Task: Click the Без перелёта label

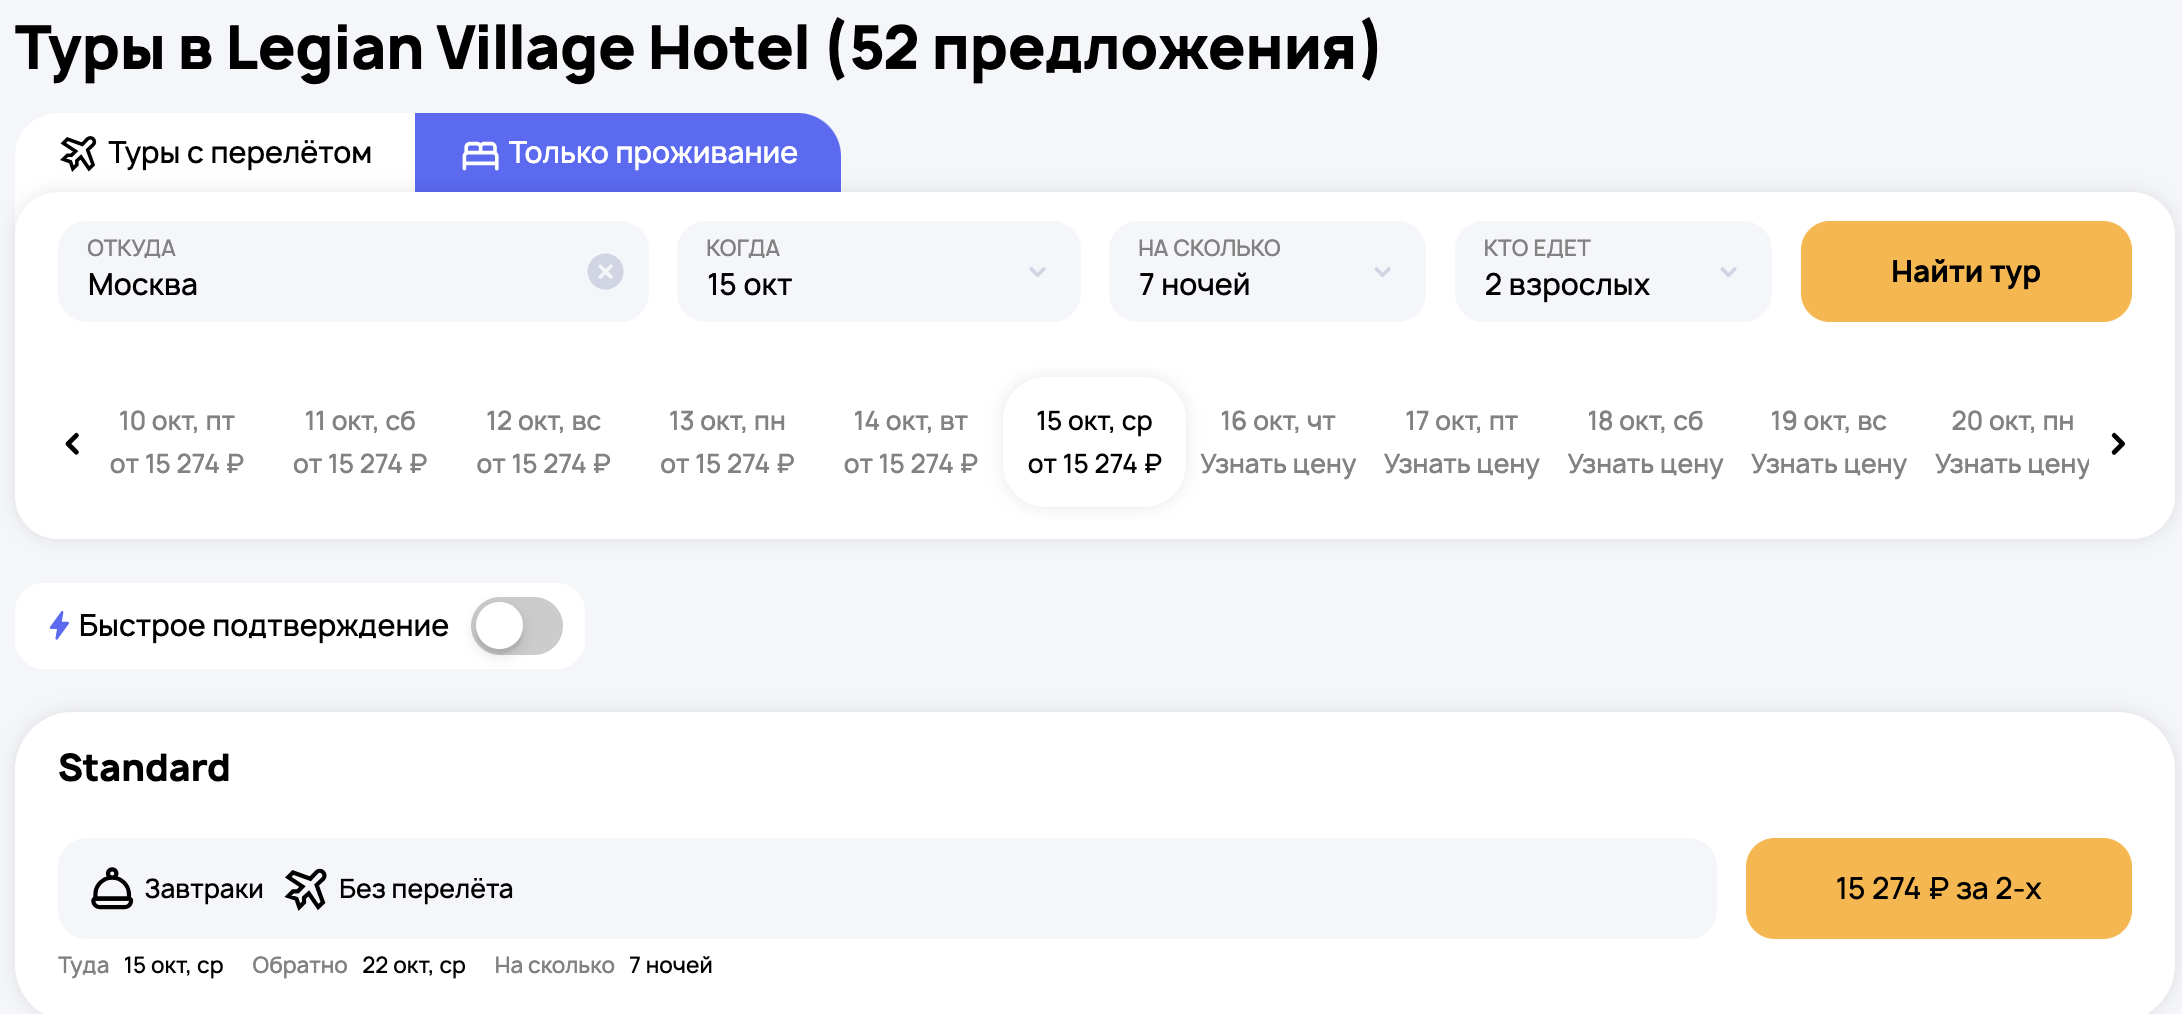Action: coord(426,888)
